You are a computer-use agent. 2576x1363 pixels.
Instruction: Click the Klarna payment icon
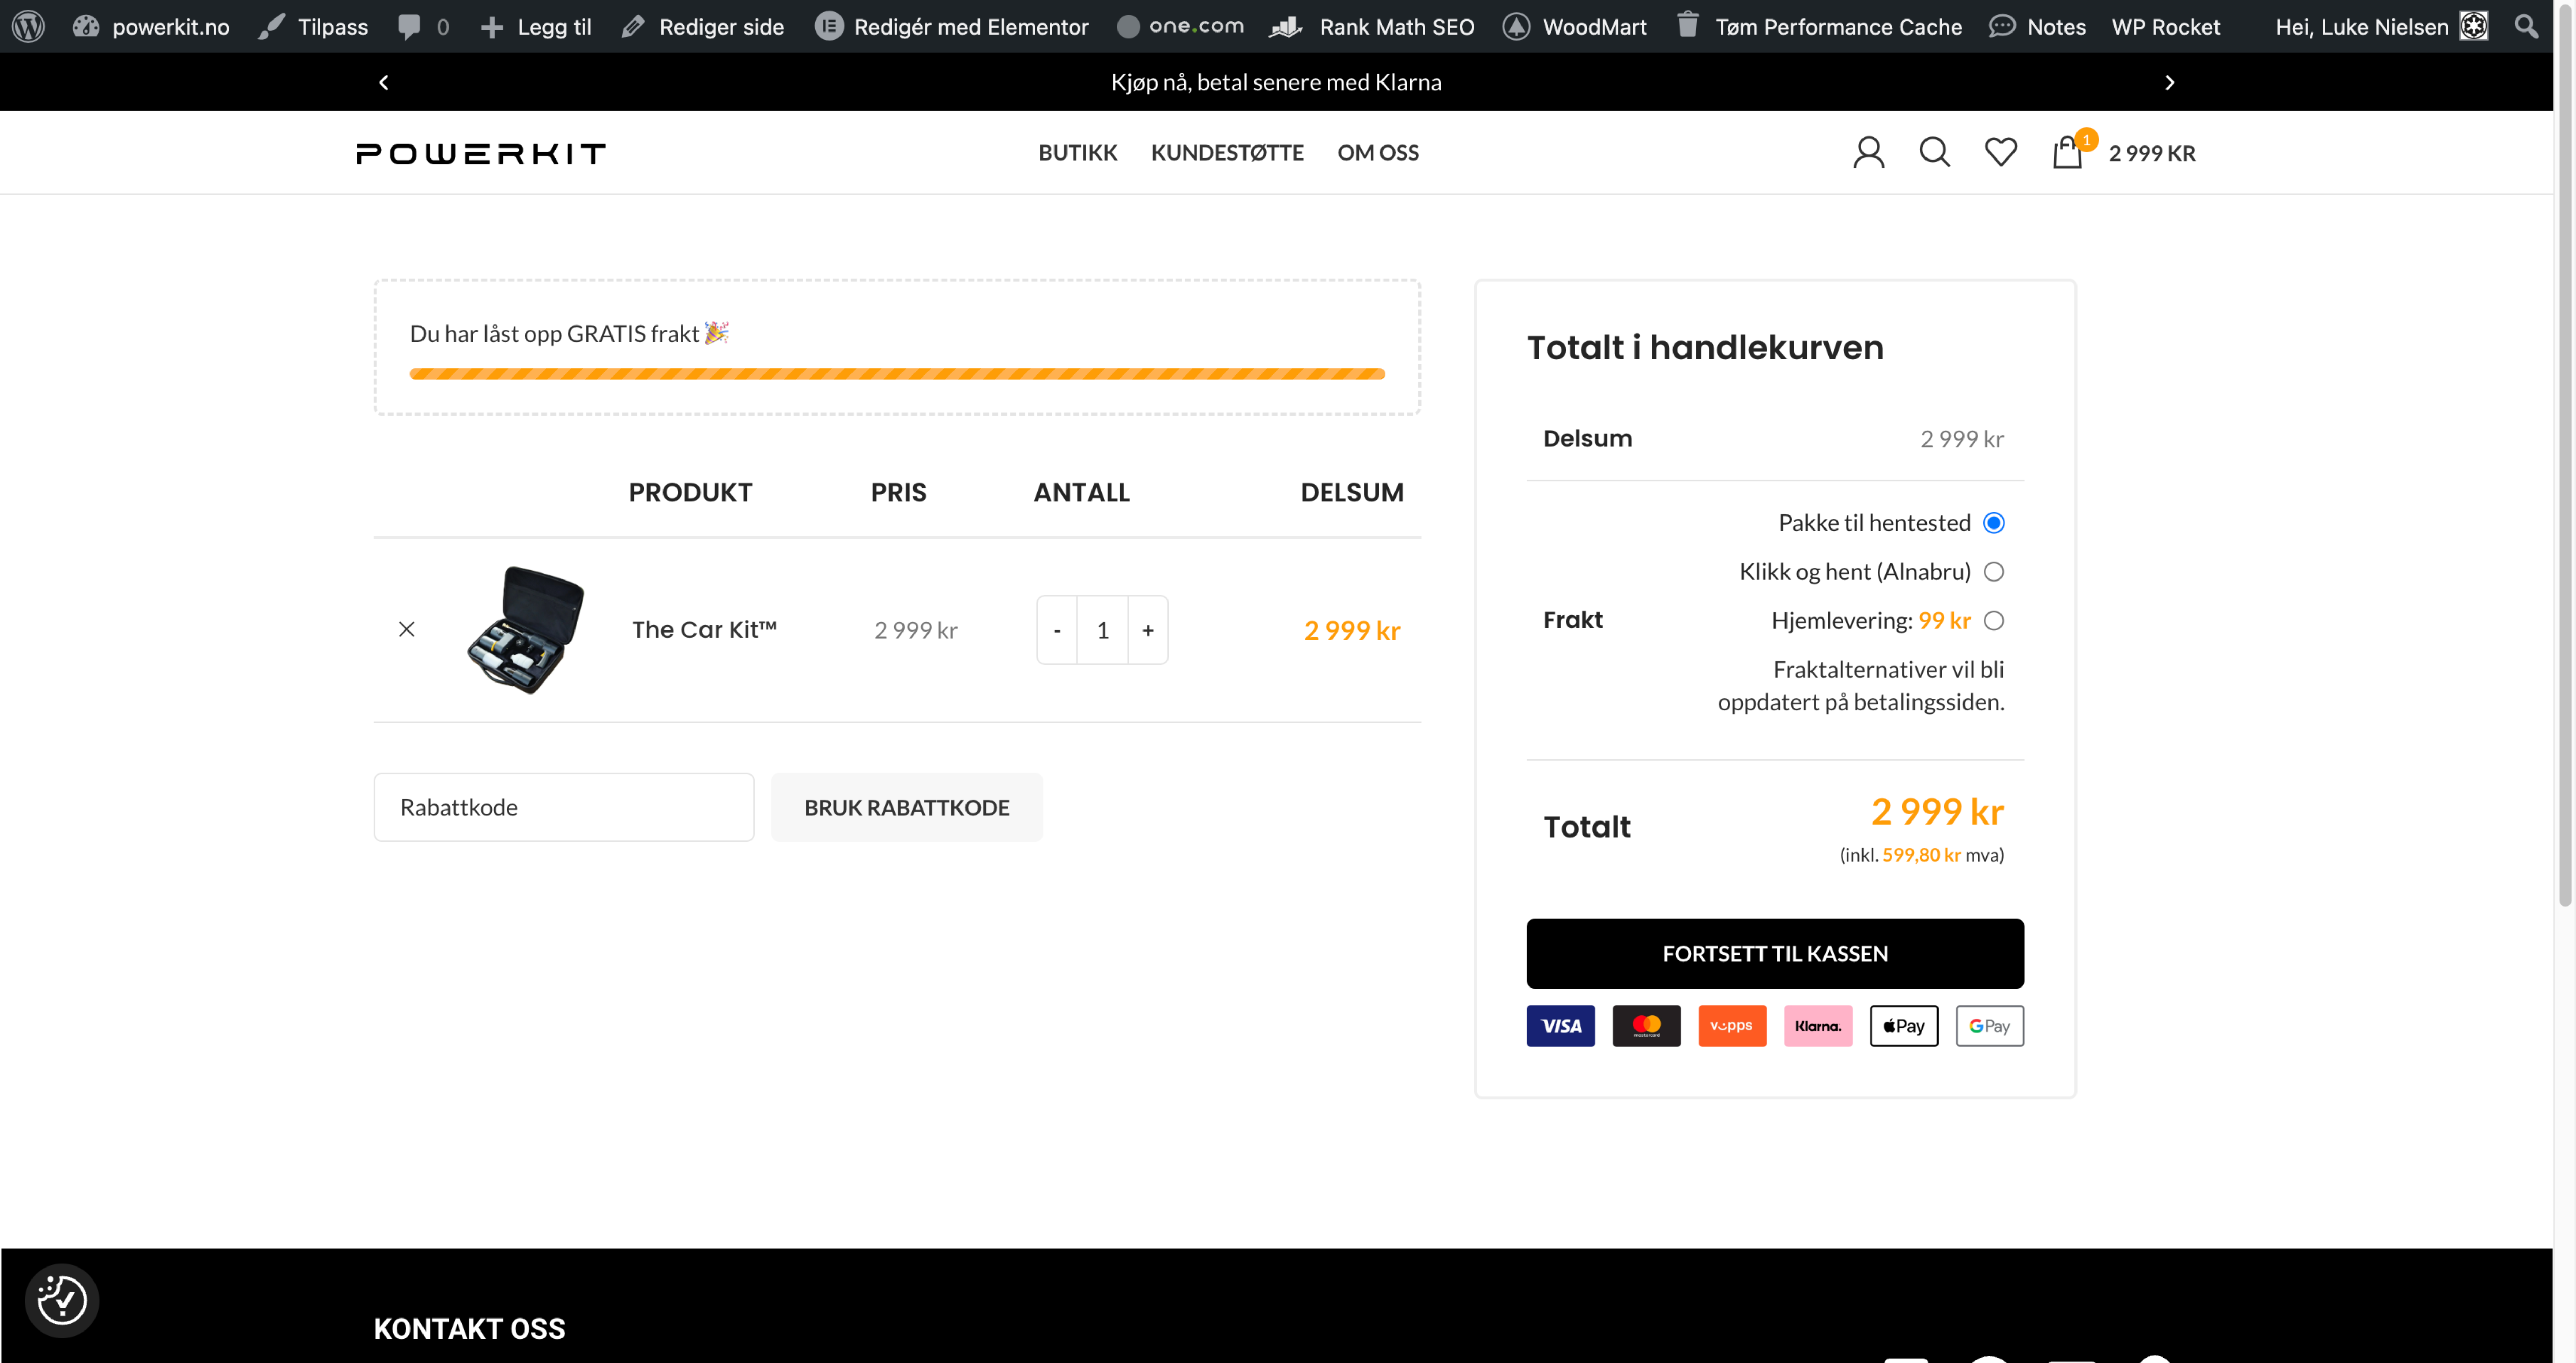[1818, 1026]
